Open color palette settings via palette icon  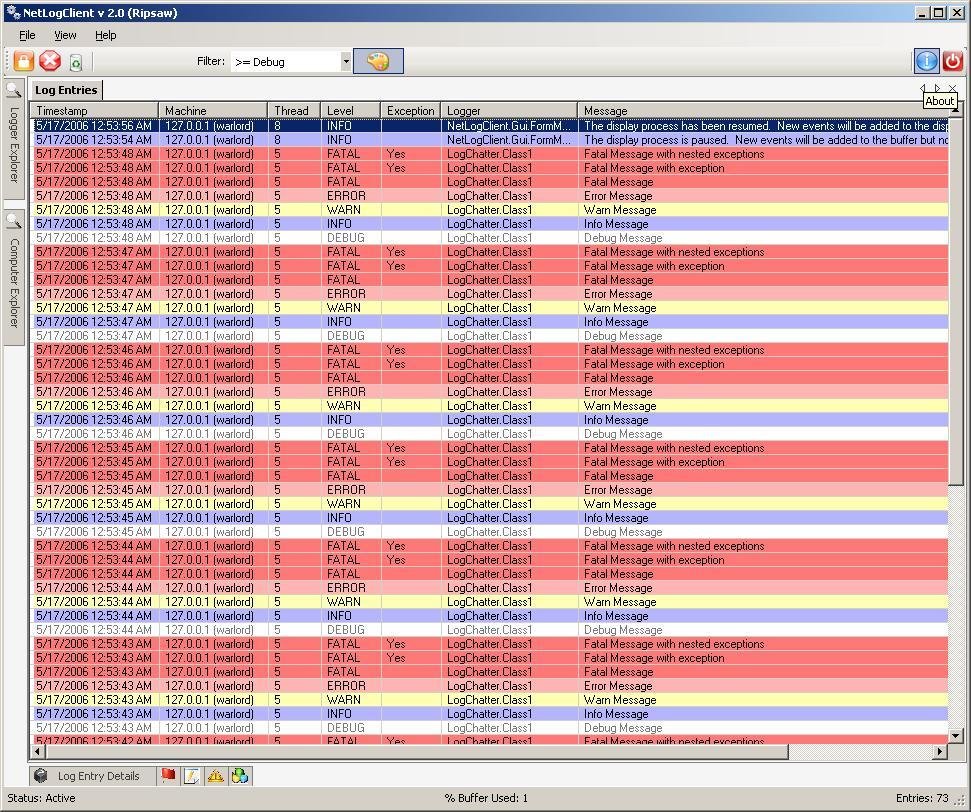coord(378,60)
